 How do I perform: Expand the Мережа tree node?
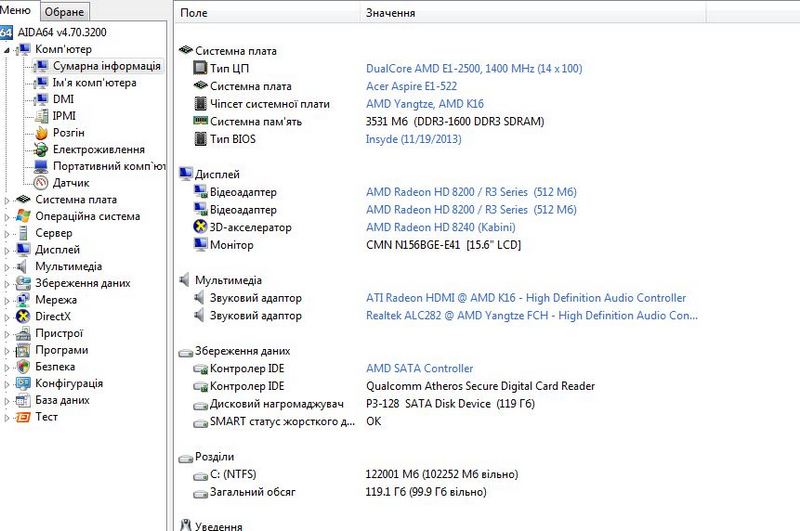[9, 300]
